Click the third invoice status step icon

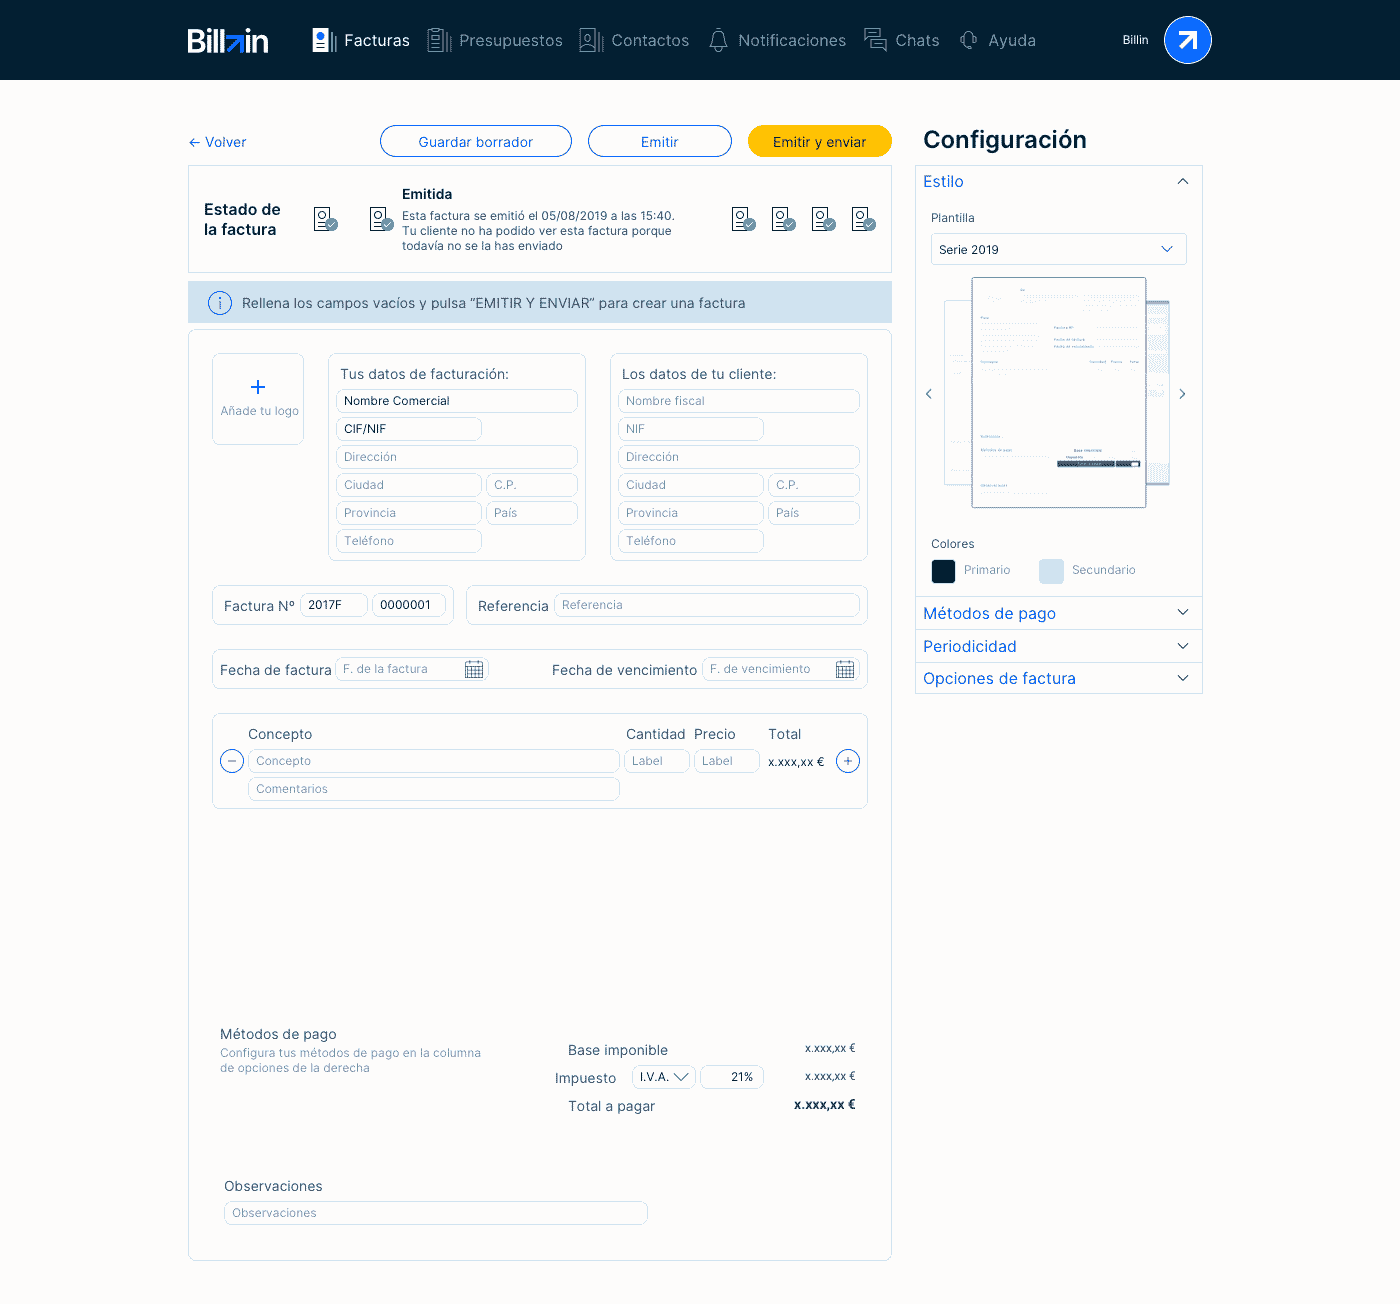[744, 219]
